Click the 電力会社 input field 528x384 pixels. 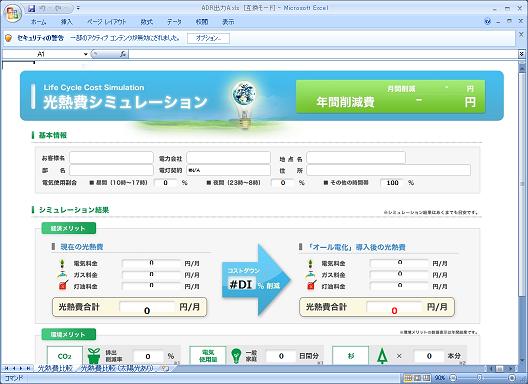coord(228,158)
